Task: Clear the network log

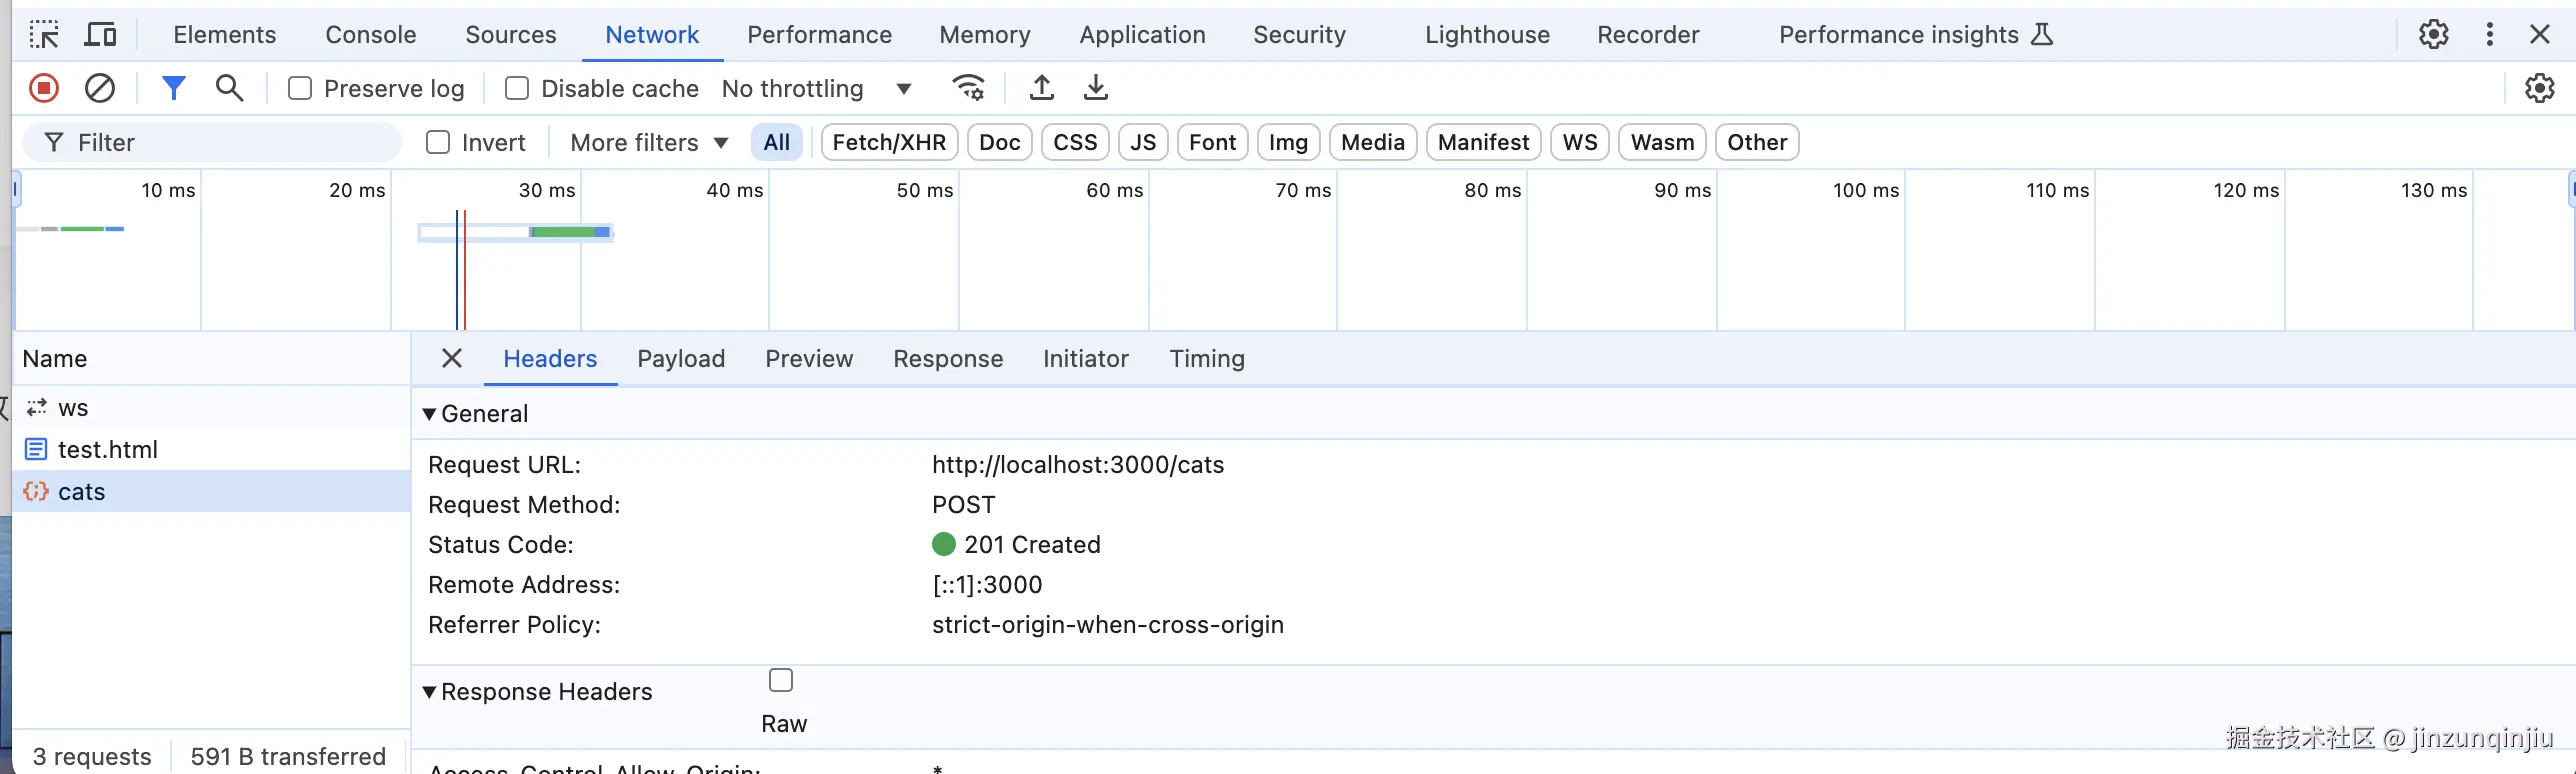Action: click(x=100, y=88)
